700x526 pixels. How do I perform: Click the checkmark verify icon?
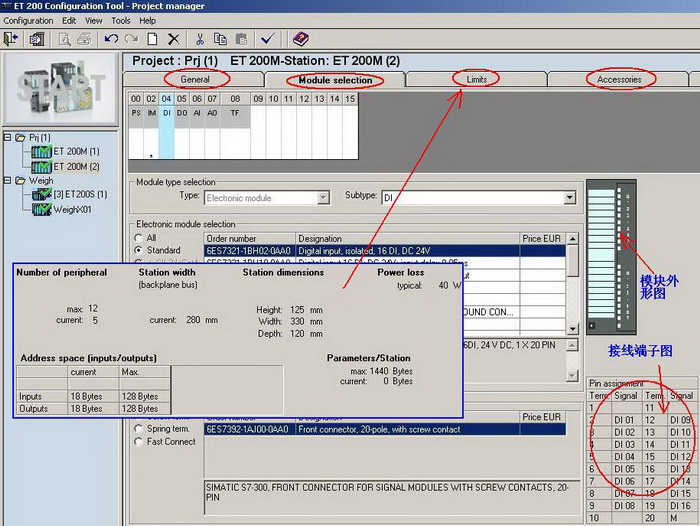click(x=267, y=39)
